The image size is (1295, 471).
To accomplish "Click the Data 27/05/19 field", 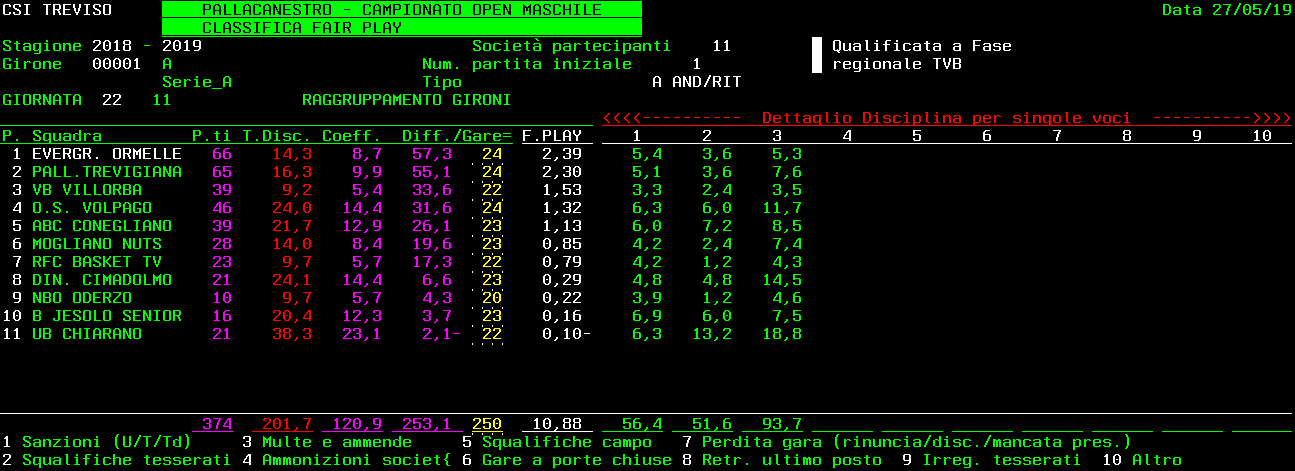I will tap(1227, 10).
